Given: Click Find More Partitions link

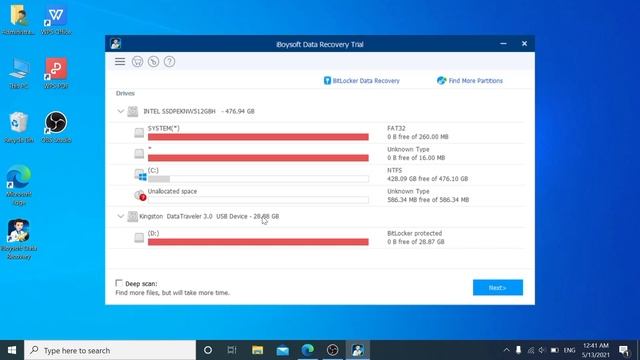Looking at the screenshot, I should 470,81.
